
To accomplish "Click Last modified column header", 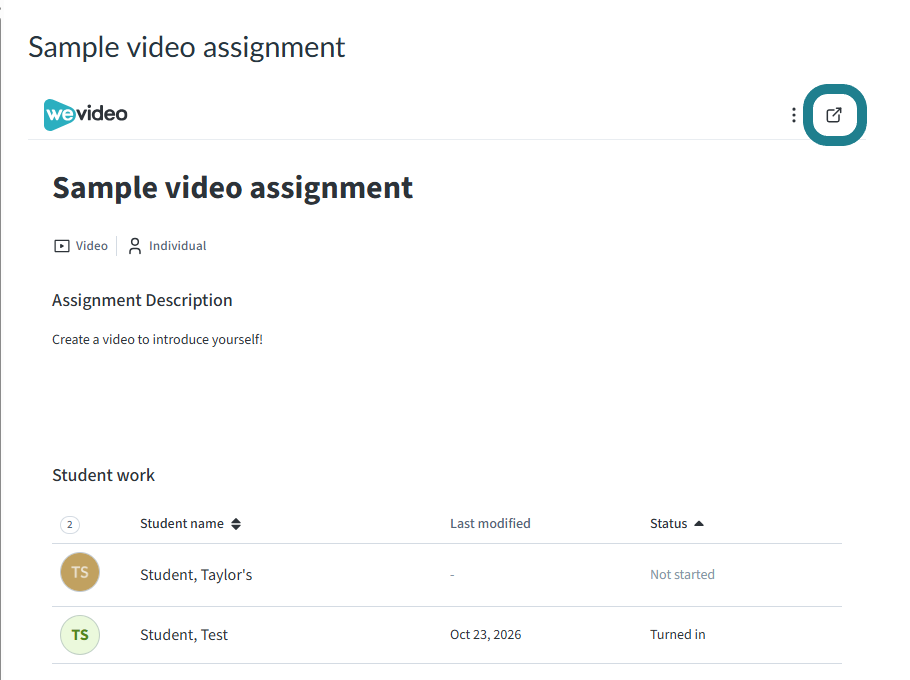I will 490,523.
